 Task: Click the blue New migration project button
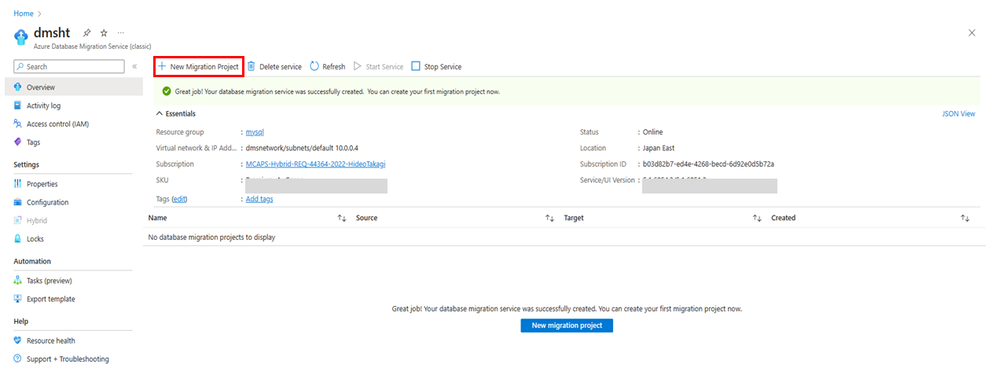click(x=566, y=325)
